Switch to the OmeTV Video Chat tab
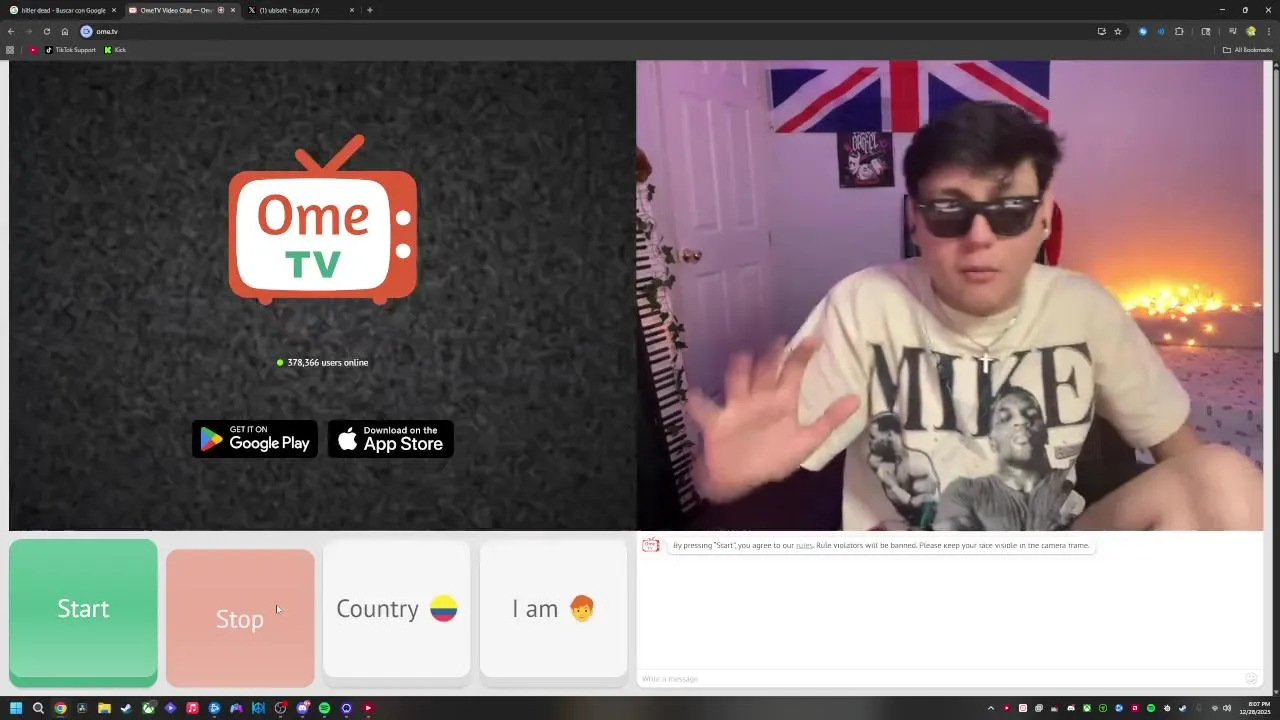This screenshot has width=1280, height=720. (x=180, y=10)
